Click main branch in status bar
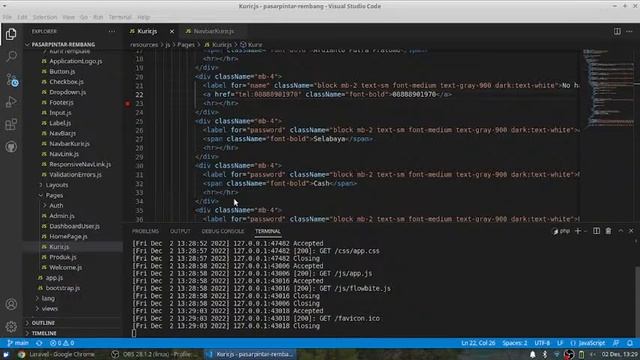Viewport: 640px width, 360px height. click(x=18, y=343)
